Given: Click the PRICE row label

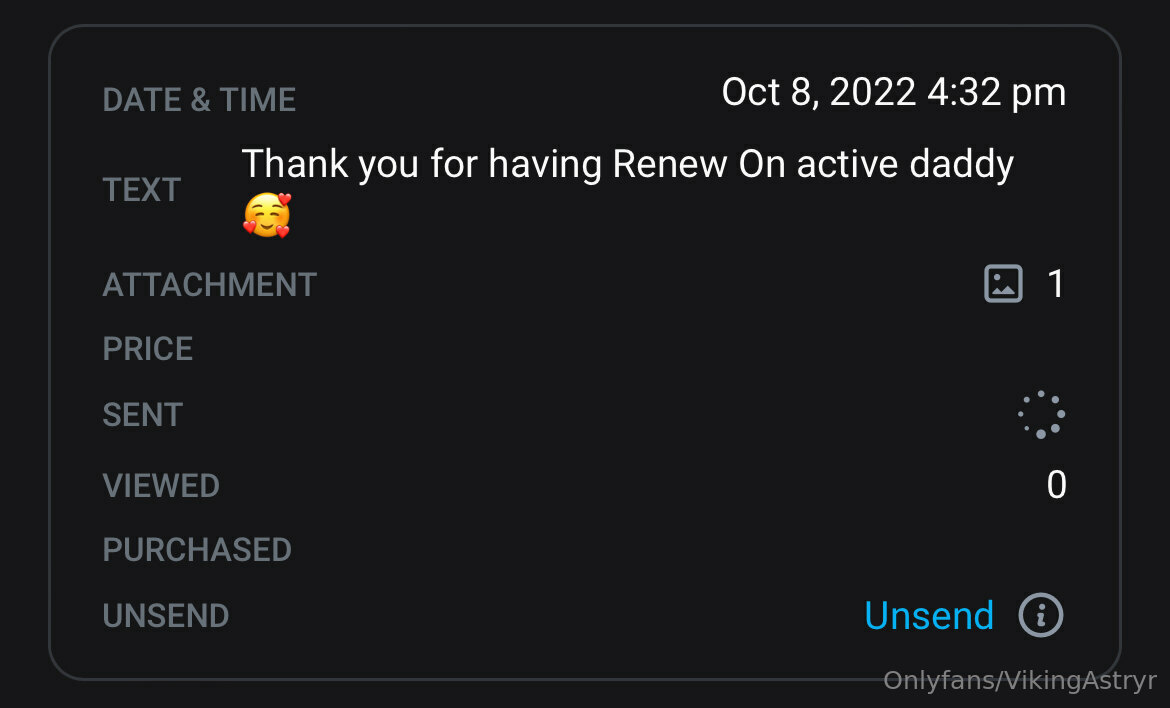Looking at the screenshot, I should [148, 348].
